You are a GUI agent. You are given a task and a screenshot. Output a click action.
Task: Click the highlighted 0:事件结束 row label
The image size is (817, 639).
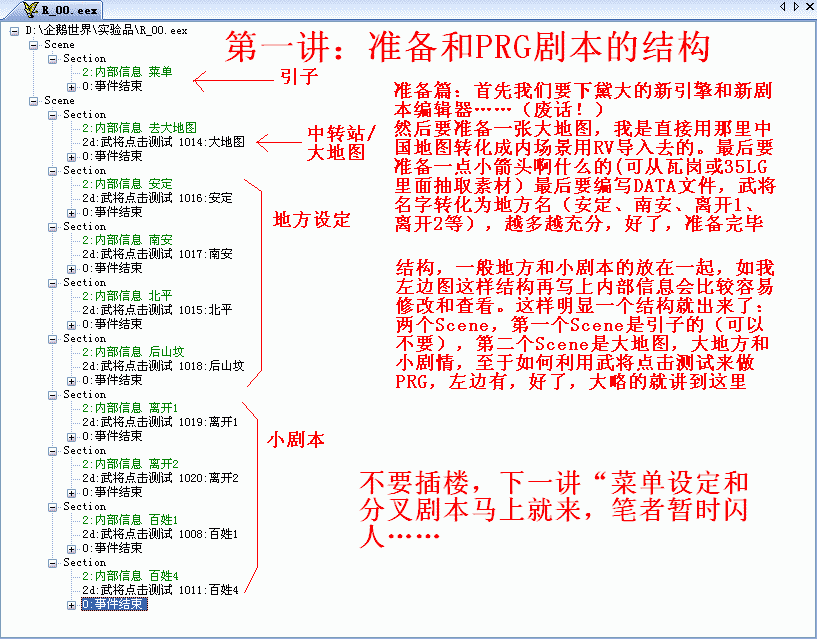(x=114, y=604)
